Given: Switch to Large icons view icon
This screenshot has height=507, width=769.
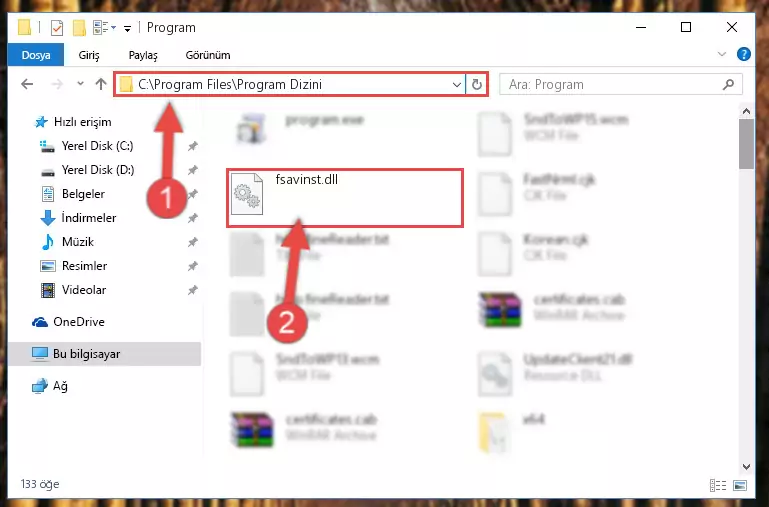Looking at the screenshot, I should coord(740,485).
